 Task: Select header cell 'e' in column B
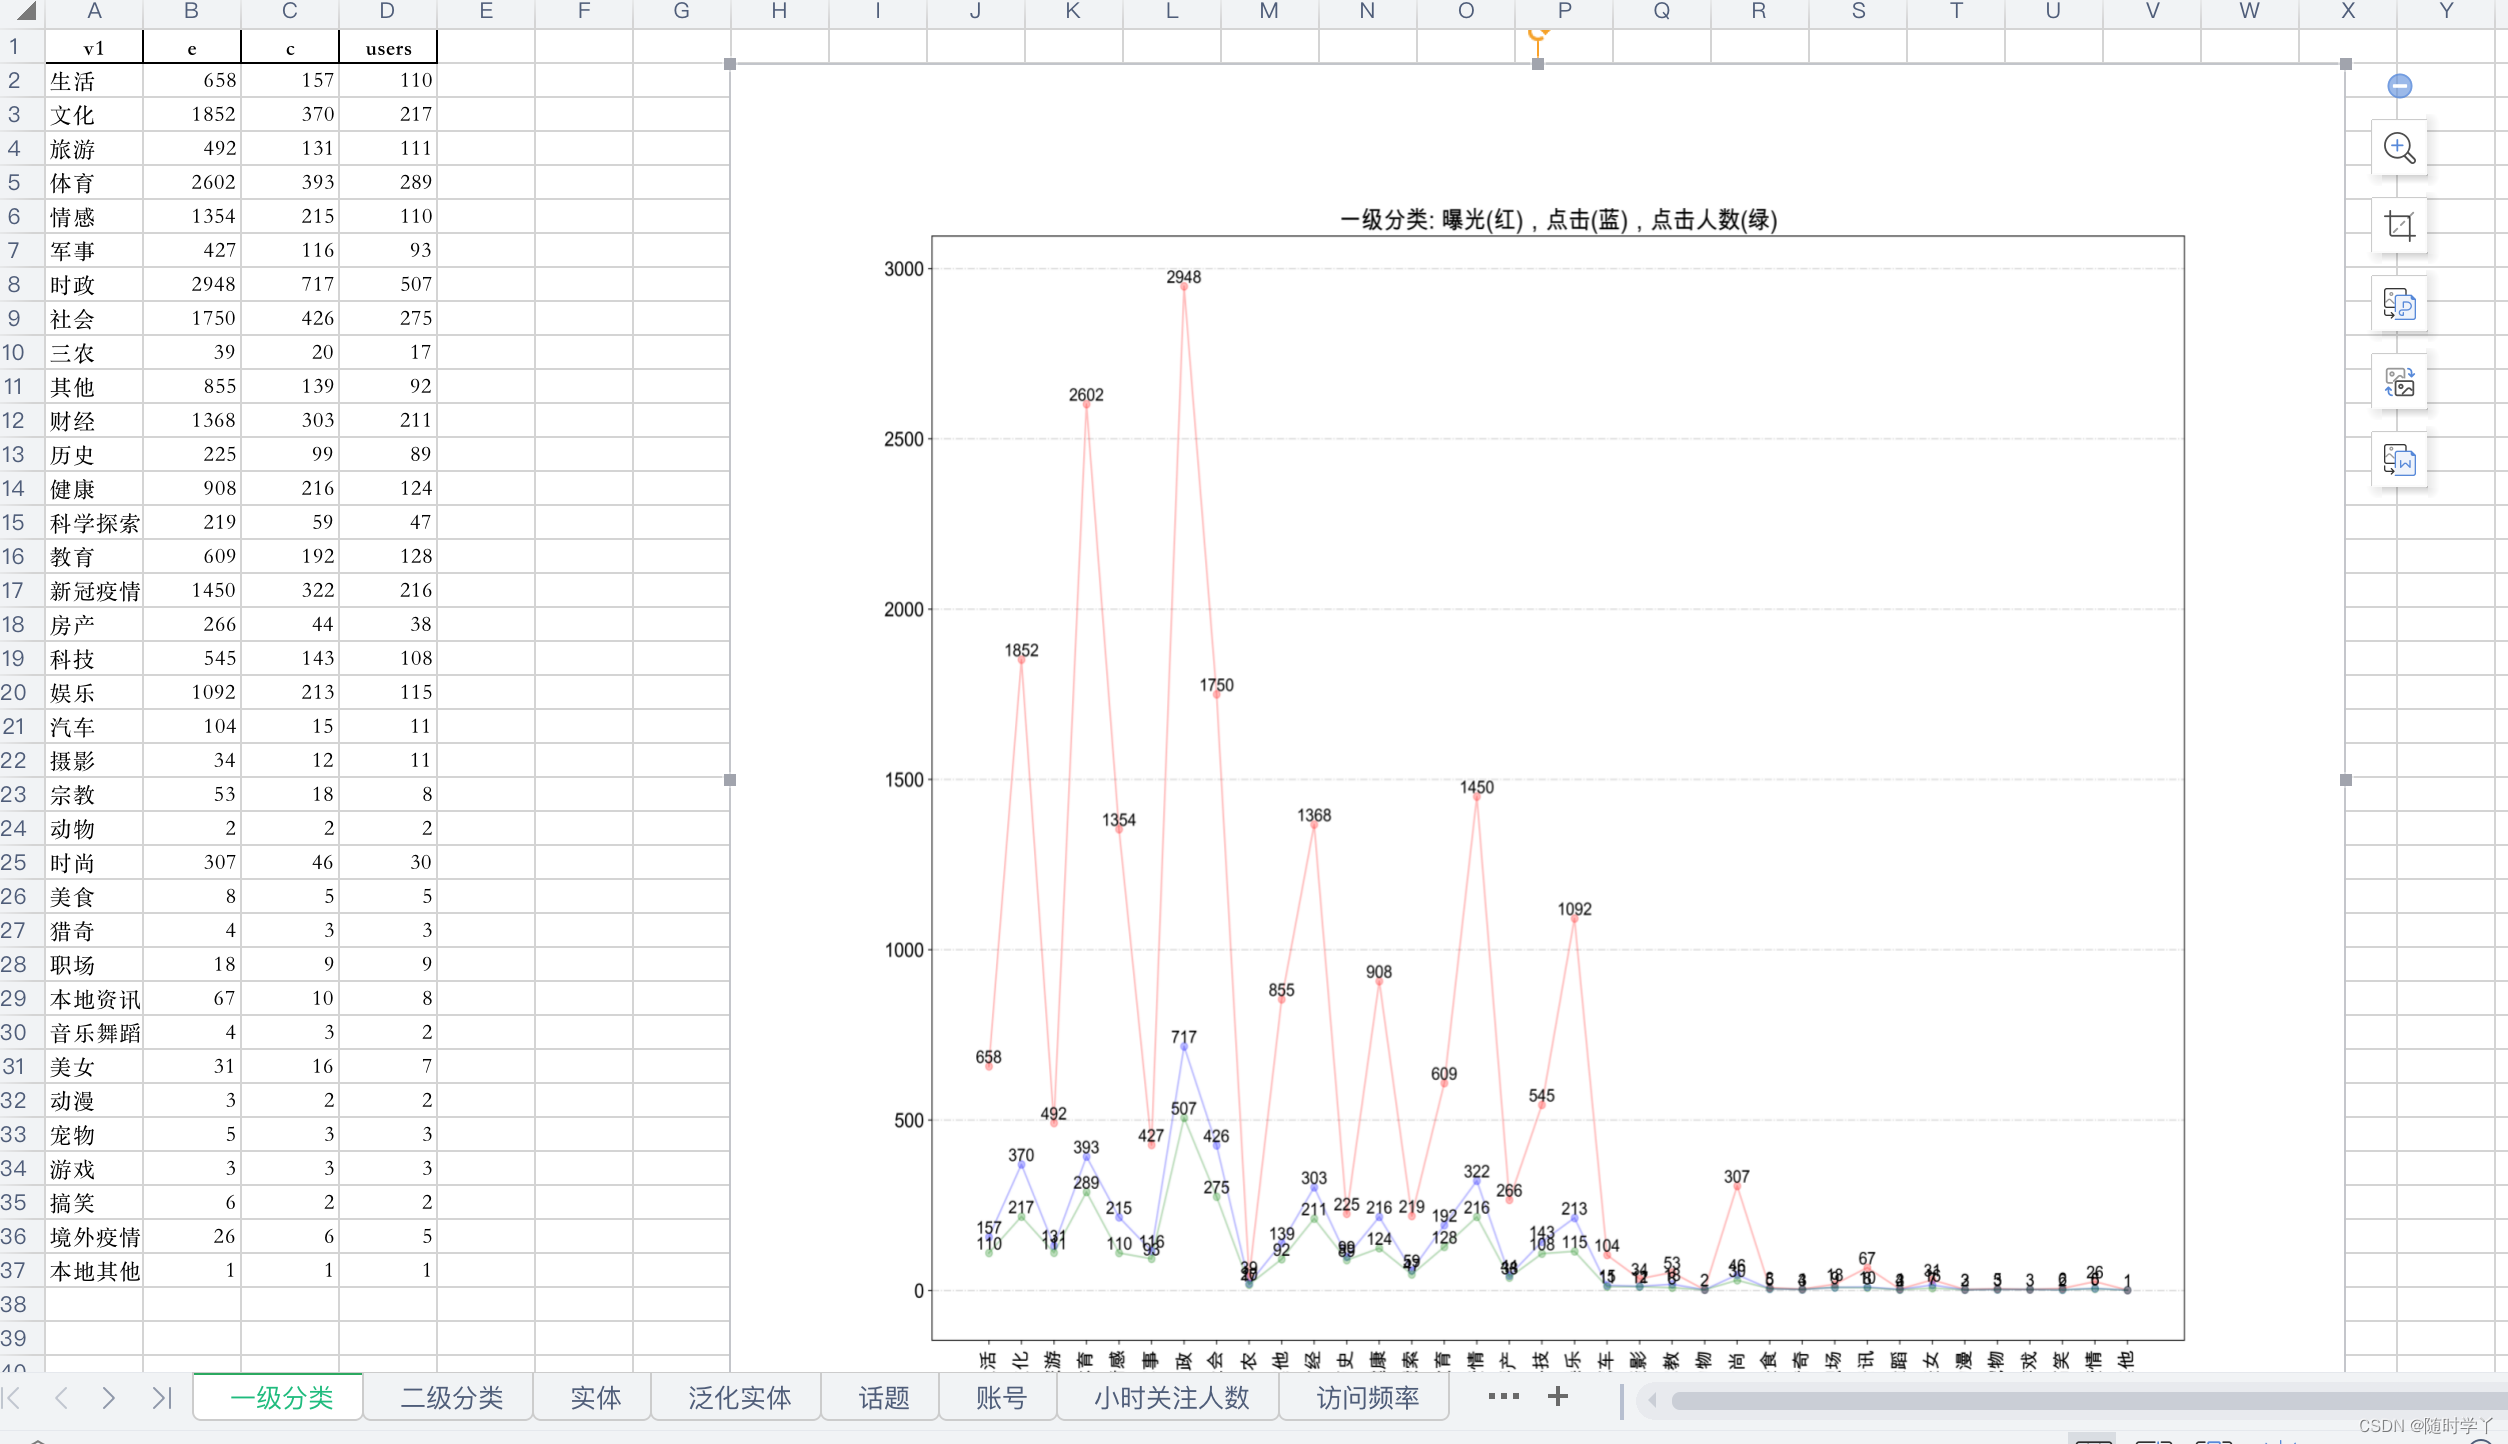pos(192,47)
